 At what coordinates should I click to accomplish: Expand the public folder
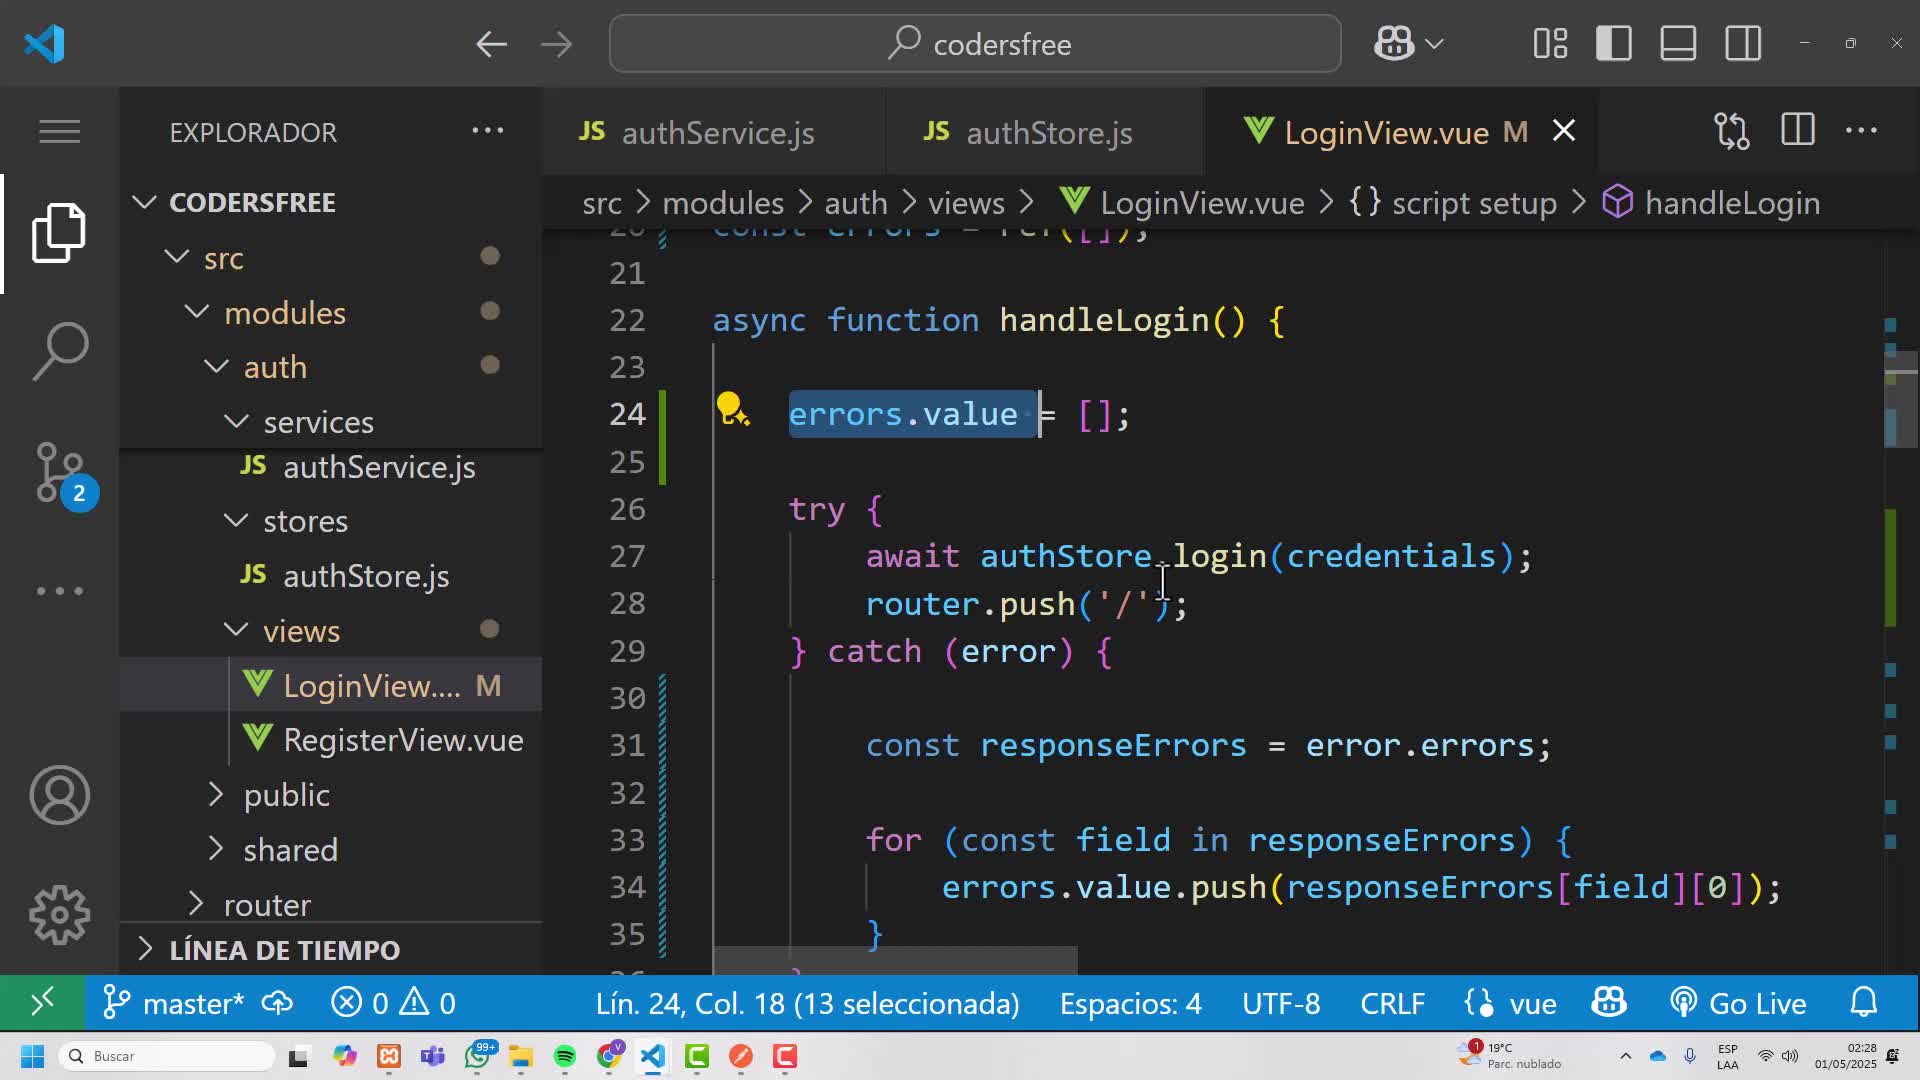[x=216, y=795]
